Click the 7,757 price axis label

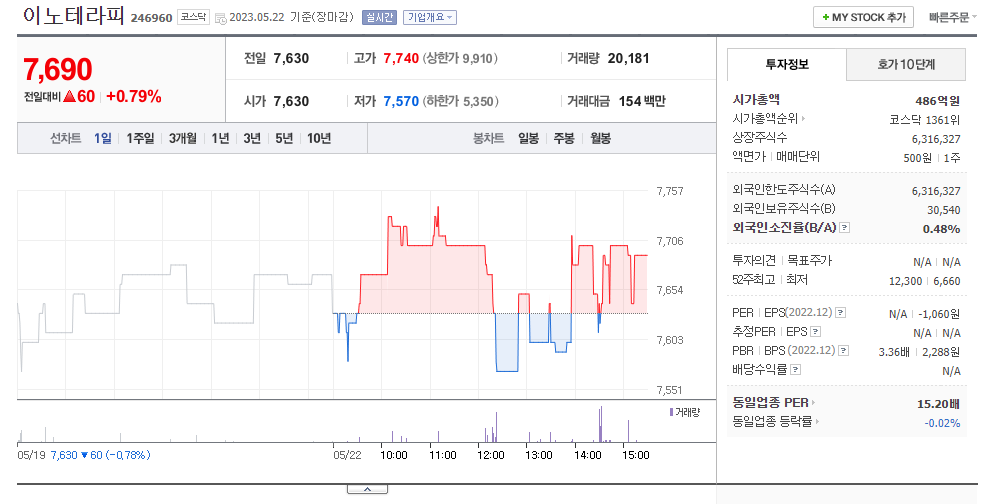tap(670, 191)
